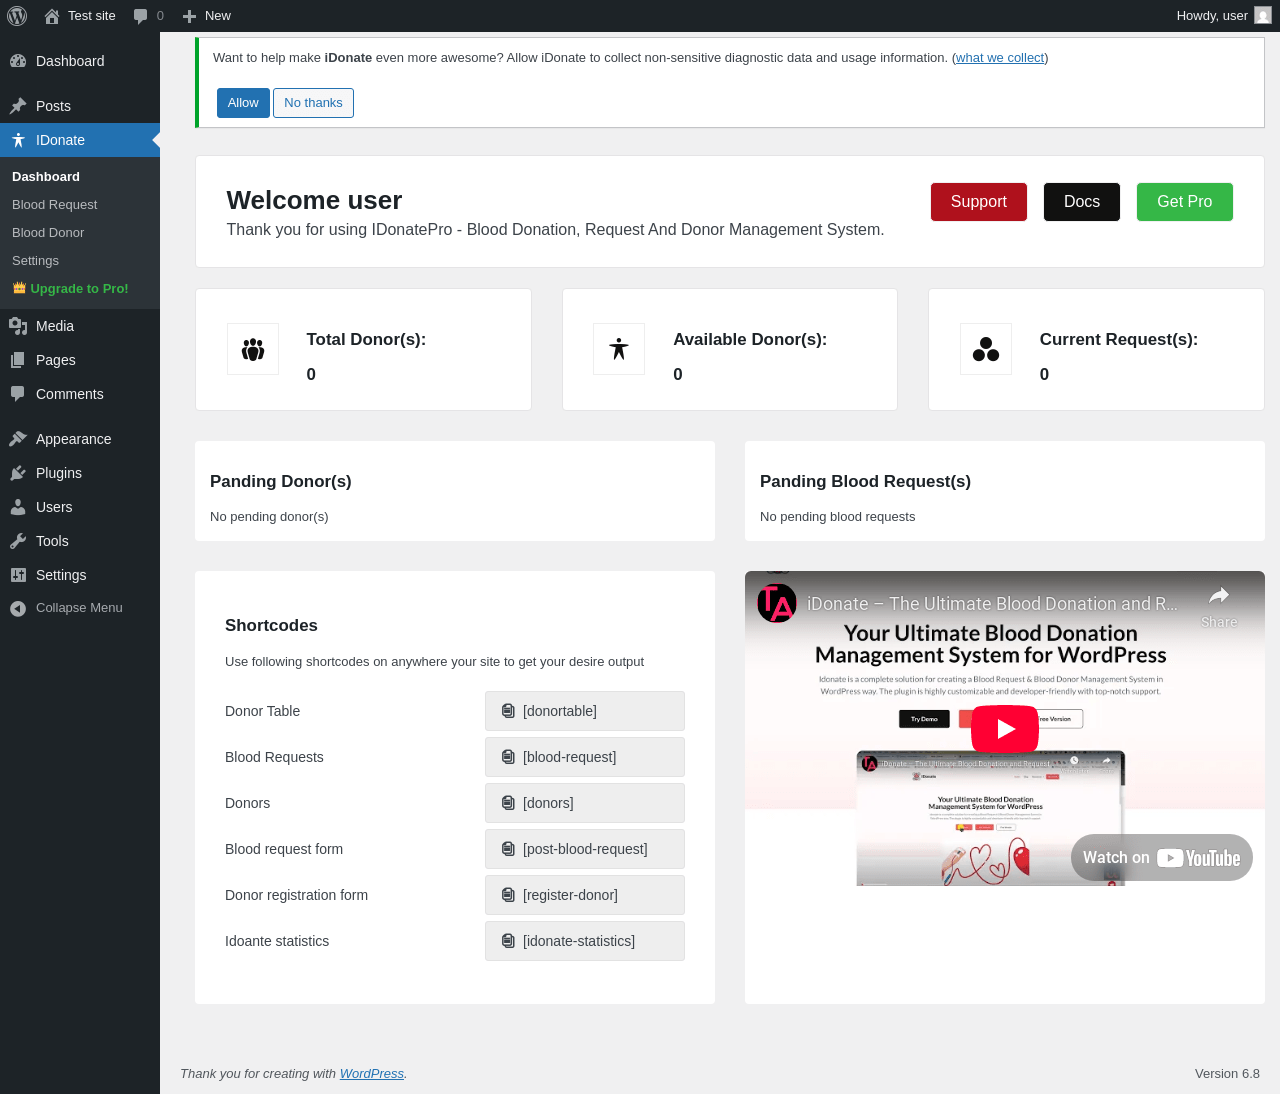Click the crown icon beside Upgrade to Pro
The height and width of the screenshot is (1094, 1280).
pyautogui.click(x=19, y=288)
